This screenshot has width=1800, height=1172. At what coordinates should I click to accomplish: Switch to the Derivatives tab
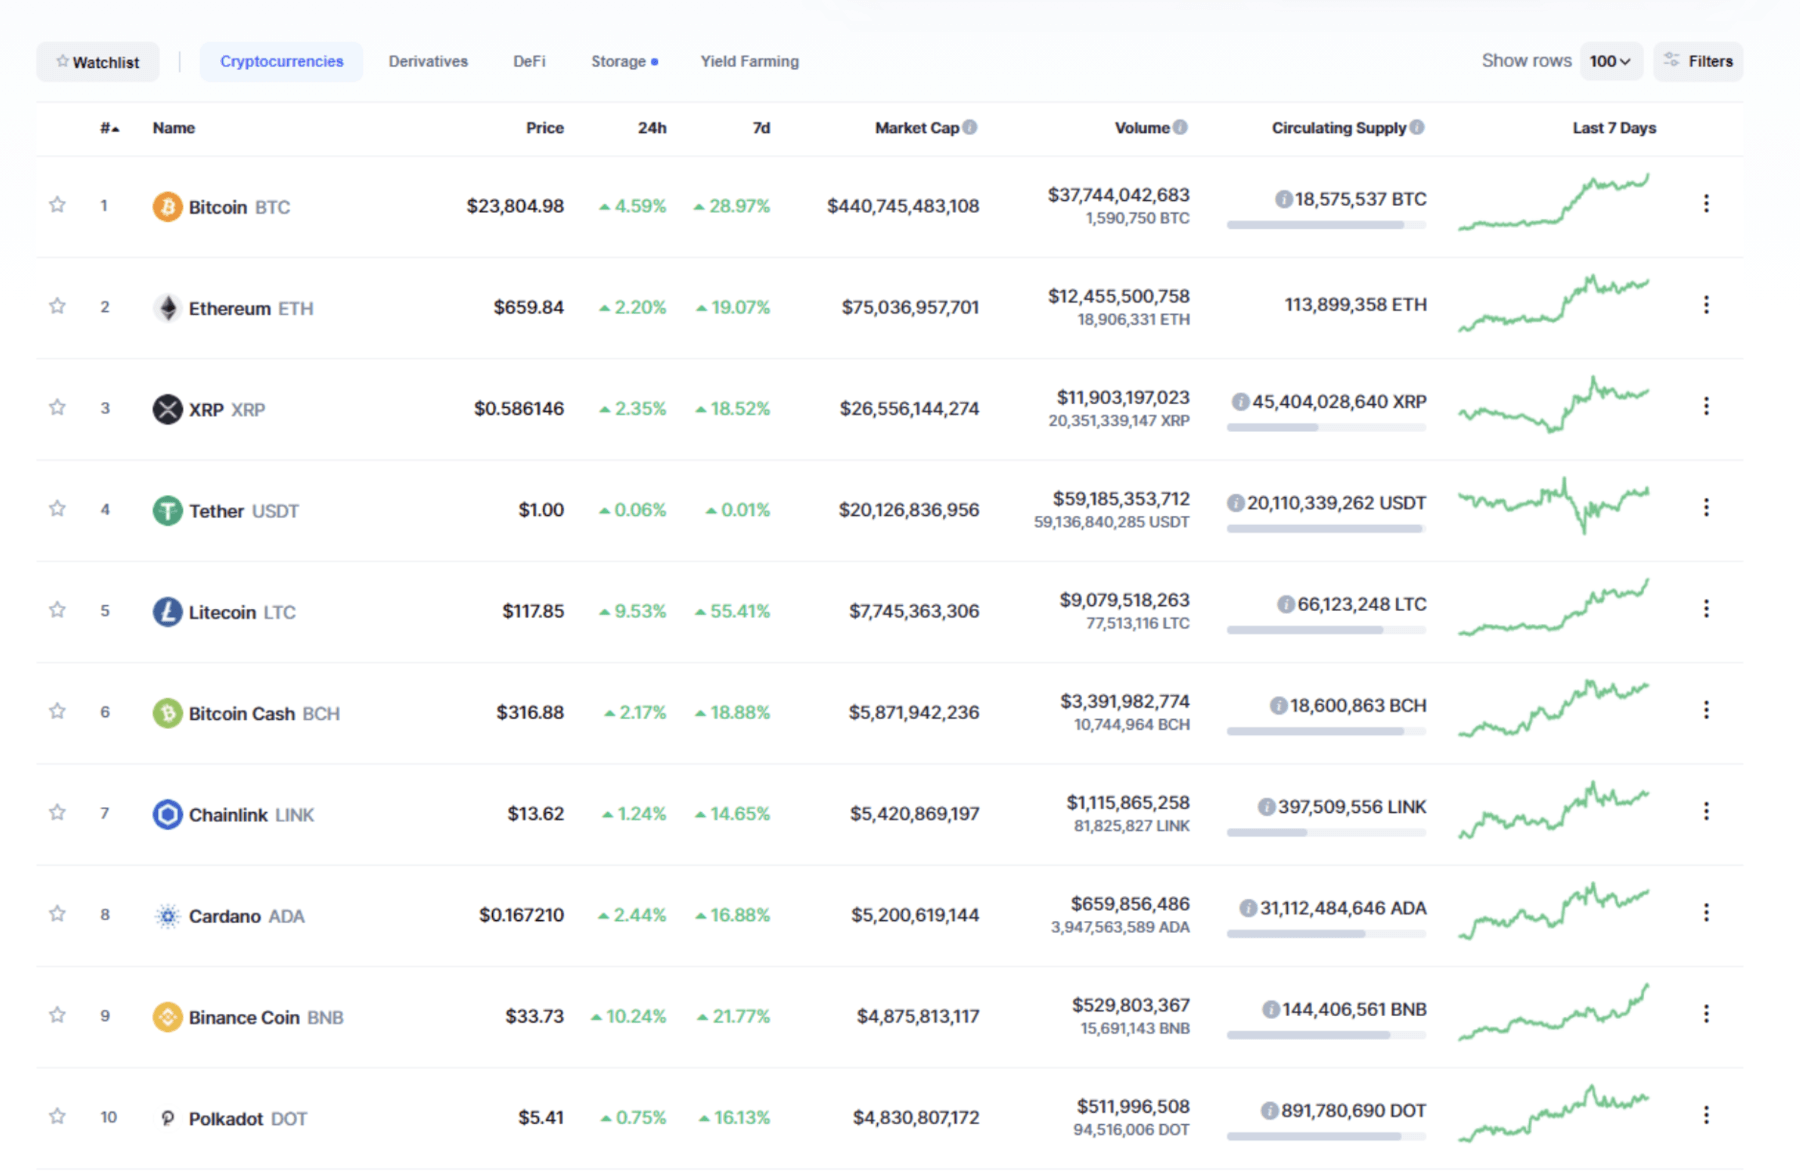(428, 61)
